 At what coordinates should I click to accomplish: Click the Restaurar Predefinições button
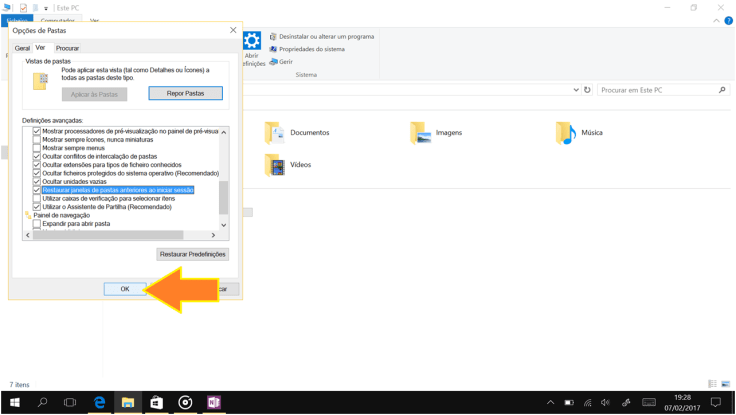[x=192, y=254]
